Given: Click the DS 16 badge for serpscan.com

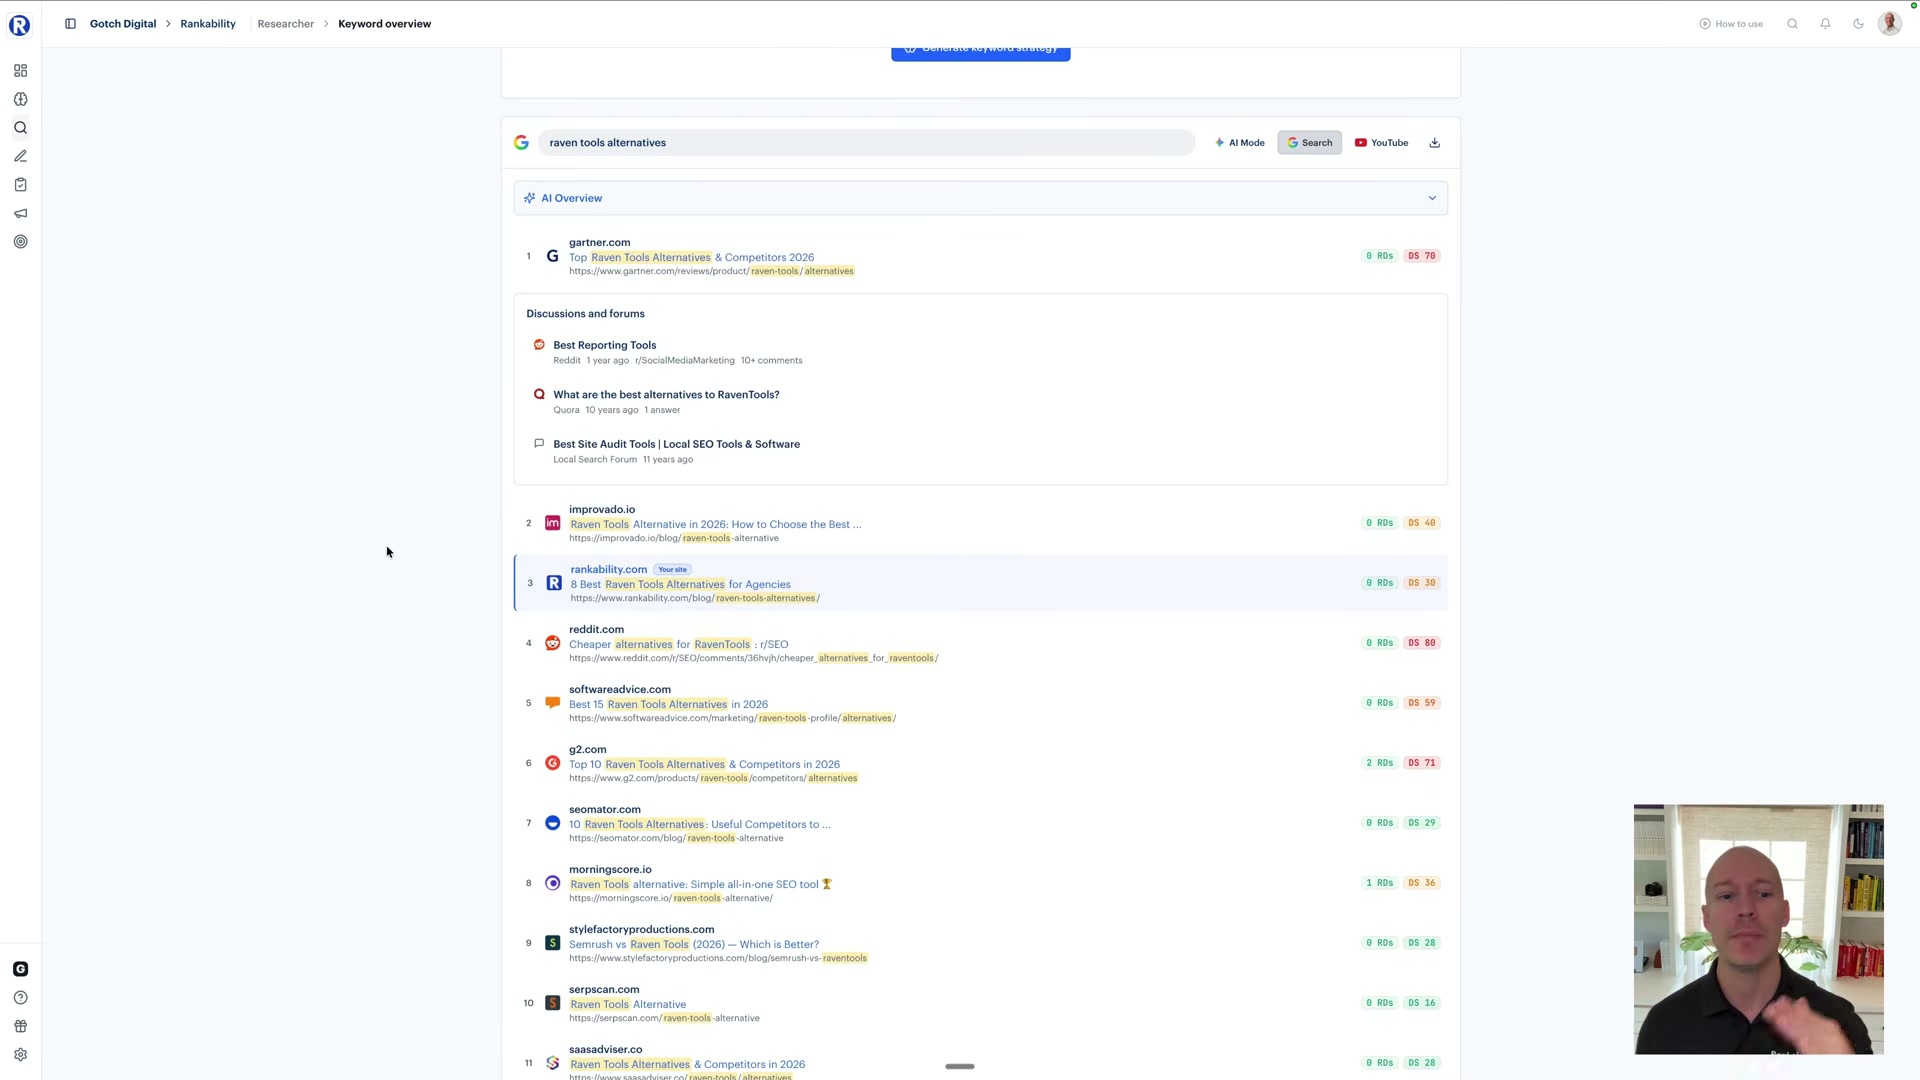Looking at the screenshot, I should point(1422,1003).
